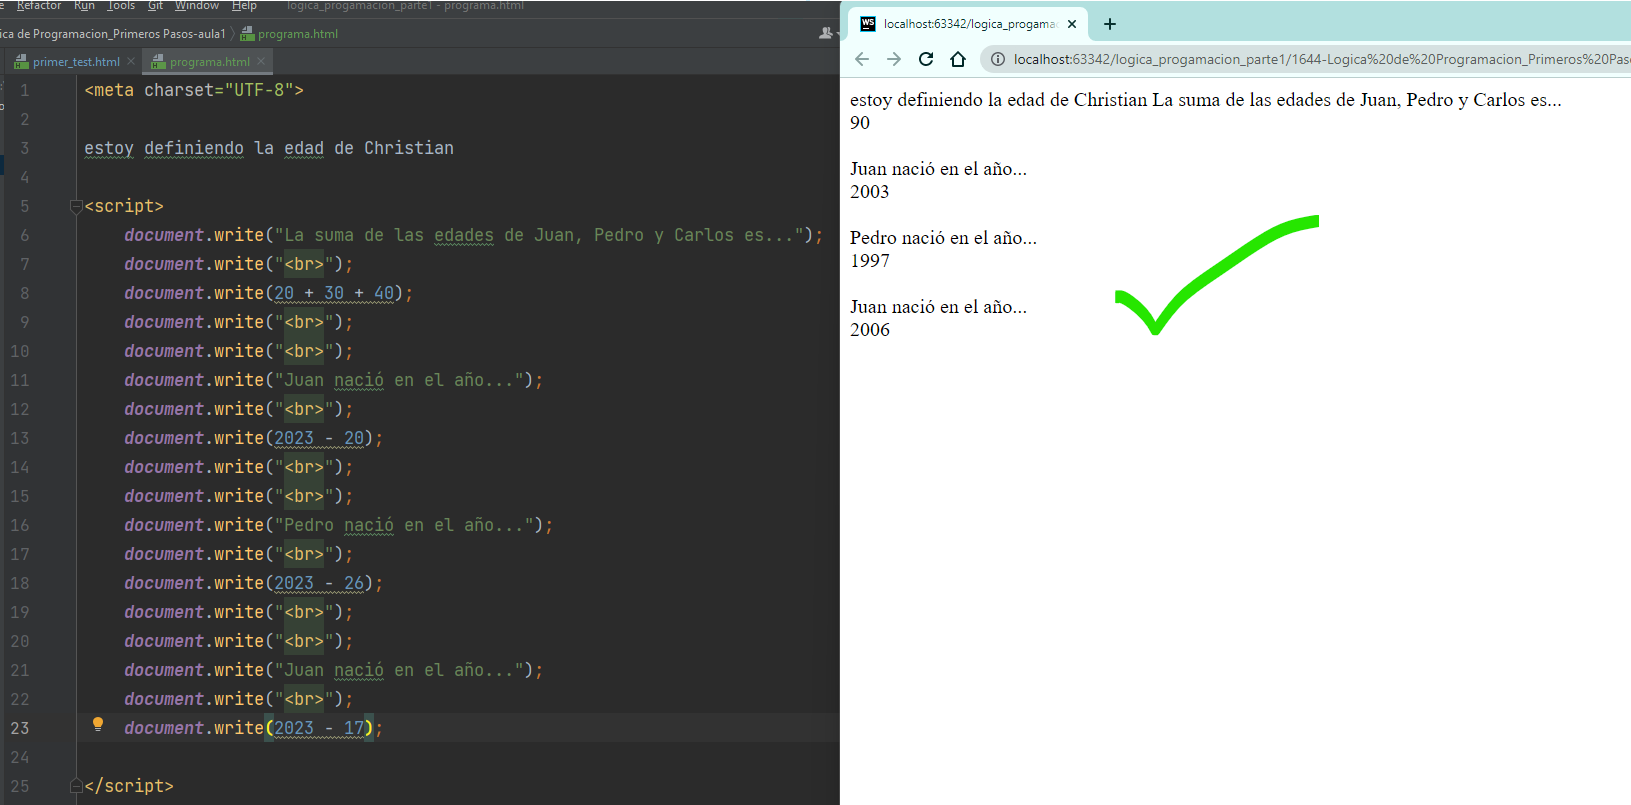
Task: Click line number 1 in the gutter
Action: (x=24, y=90)
